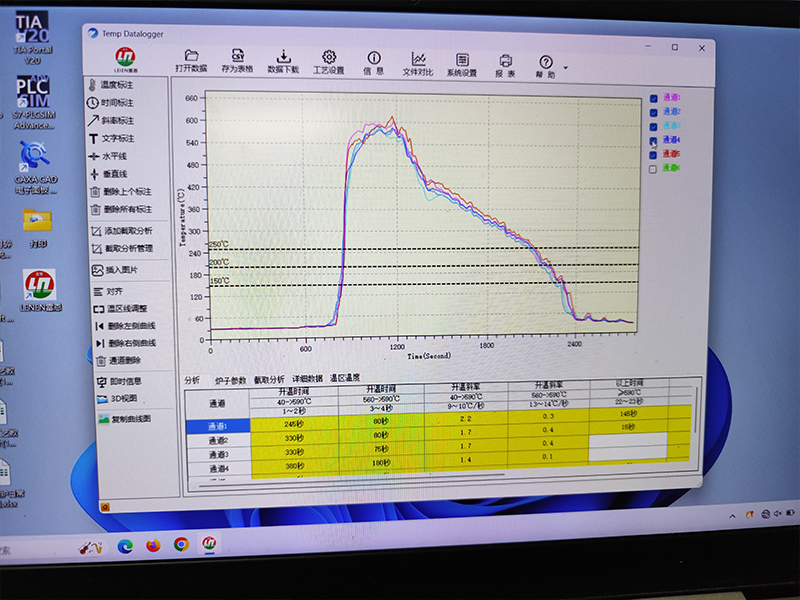800x600 pixels.
Task: Toggle the 通道3 channel checkbox
Action: click(654, 126)
